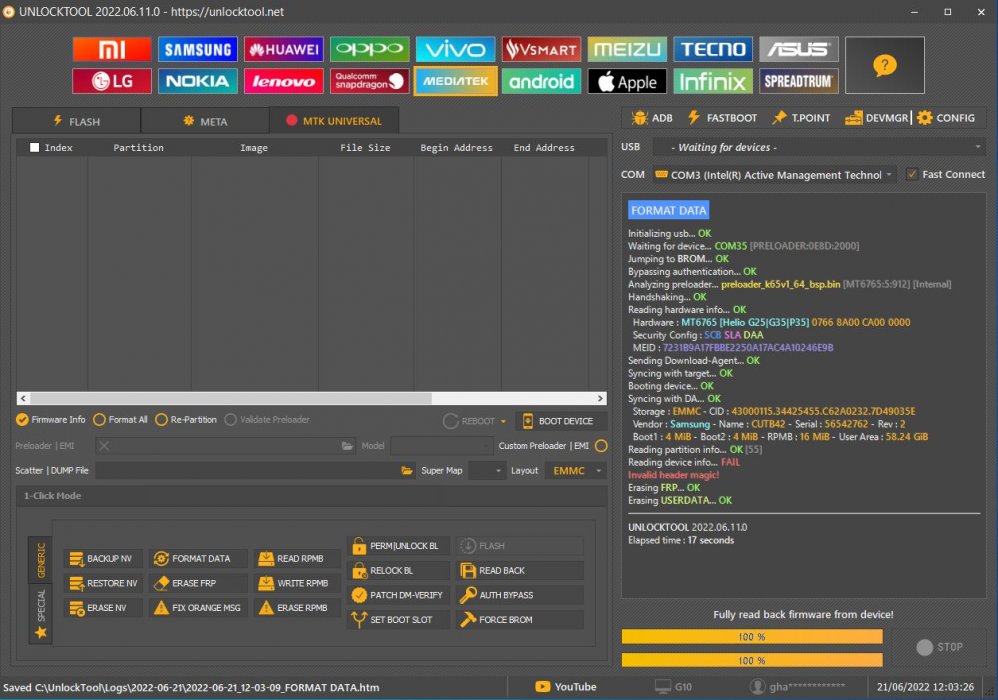Image resolution: width=998 pixels, height=700 pixels.
Task: Launch DEVMGR device manager
Action: pos(876,118)
